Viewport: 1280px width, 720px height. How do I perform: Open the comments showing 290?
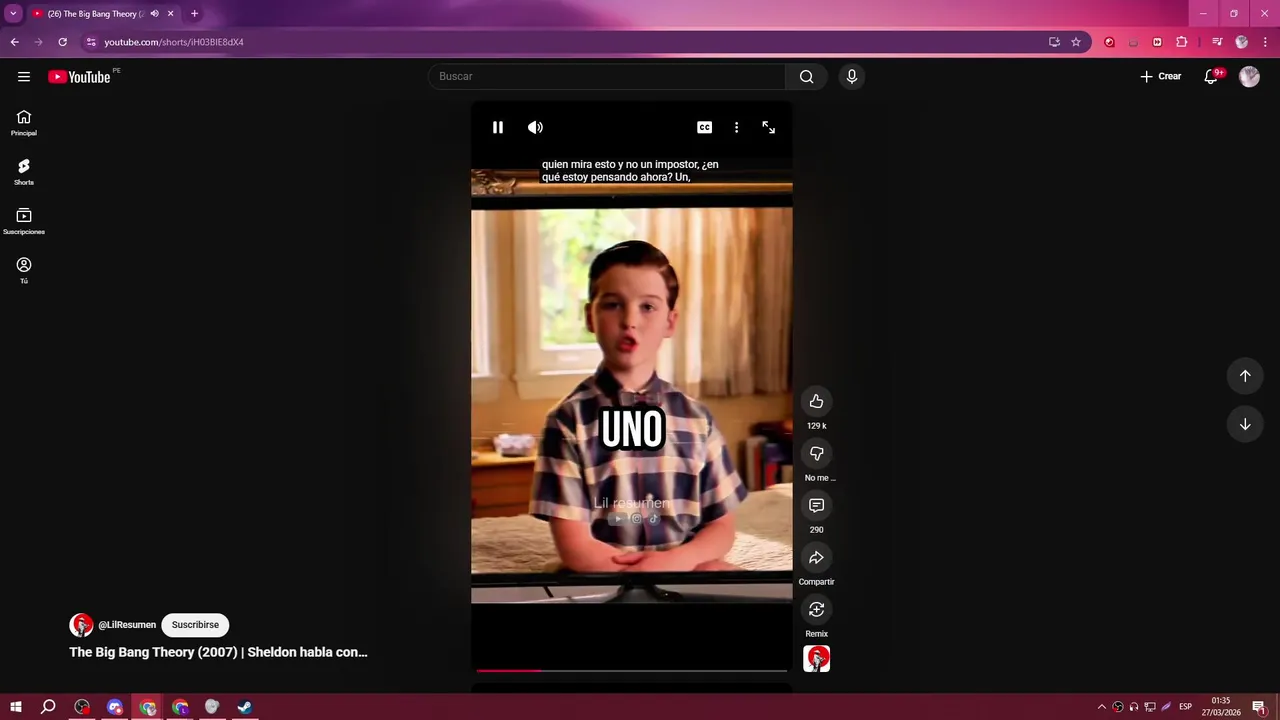click(817, 505)
